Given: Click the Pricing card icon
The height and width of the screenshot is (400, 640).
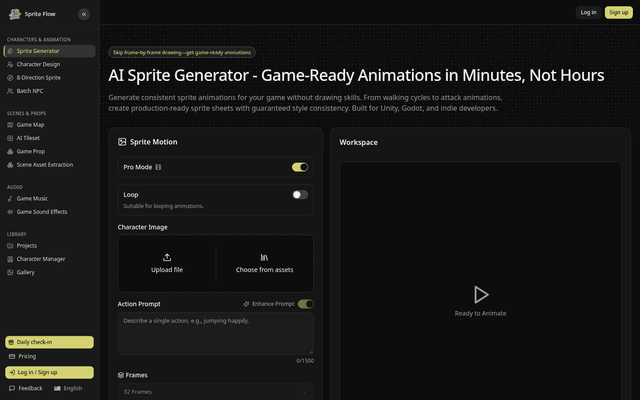Looking at the screenshot, I should [x=12, y=356].
